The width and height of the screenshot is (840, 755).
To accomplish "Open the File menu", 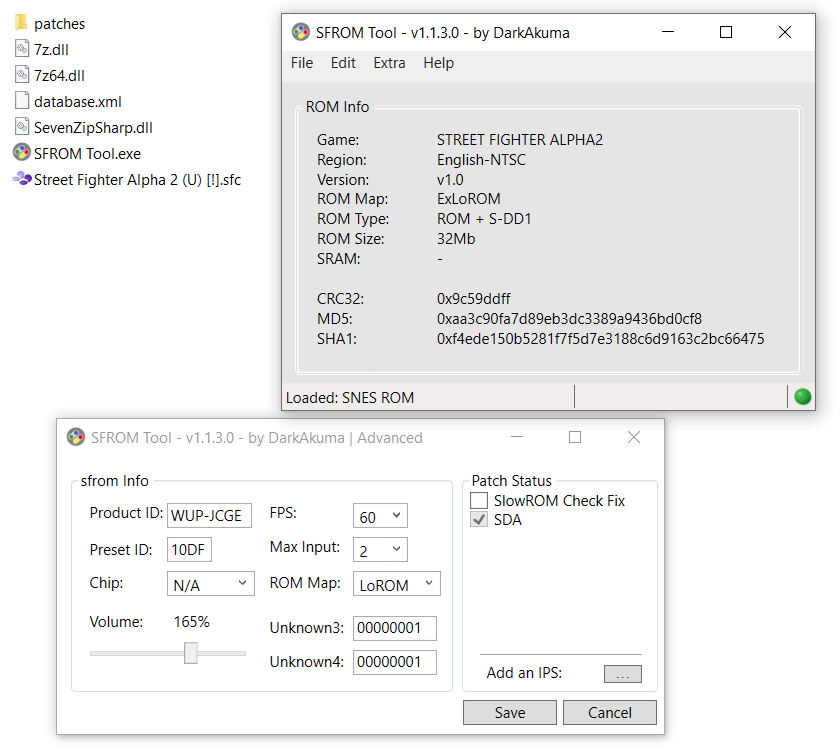I will [x=302, y=63].
